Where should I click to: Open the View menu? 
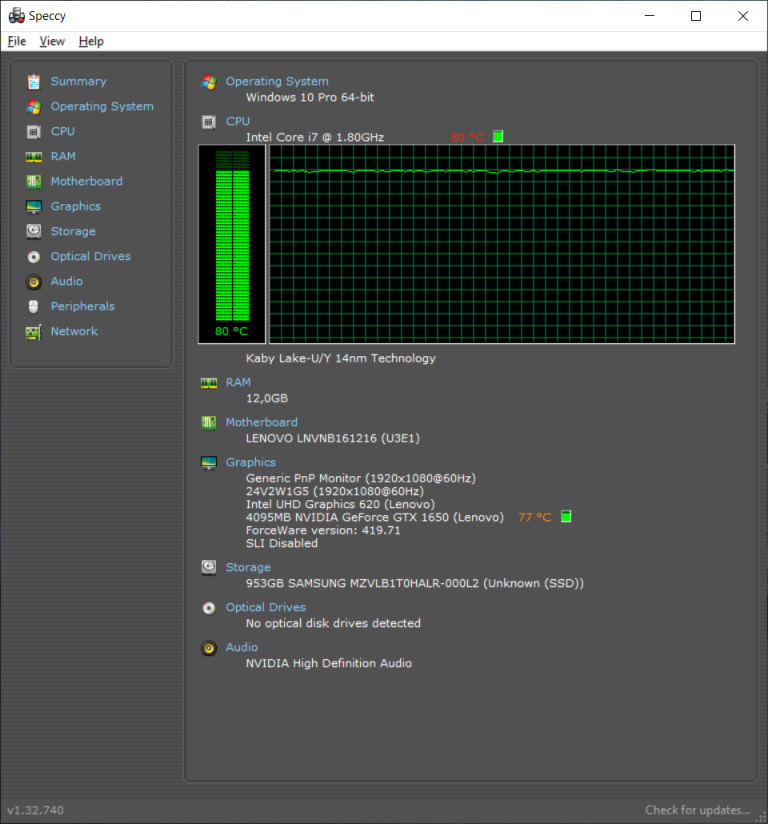(x=52, y=41)
